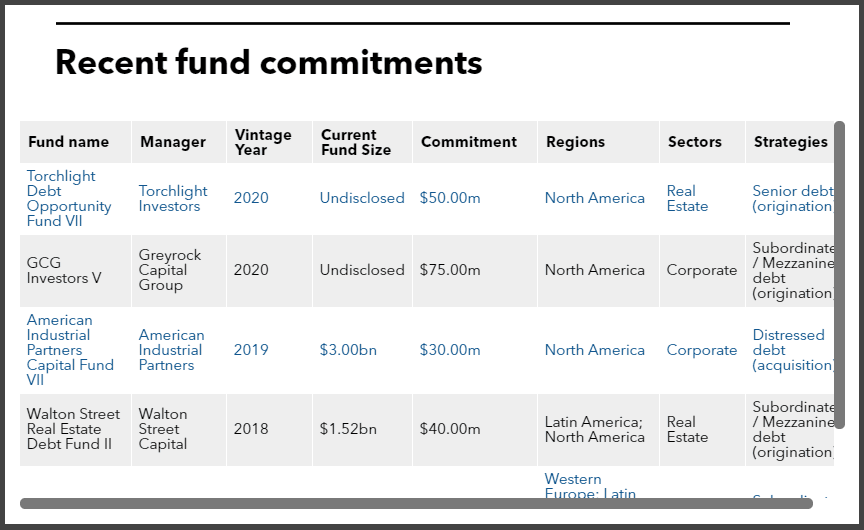
Task: Click American Industrial row's Corporate sector
Action: pos(701,350)
